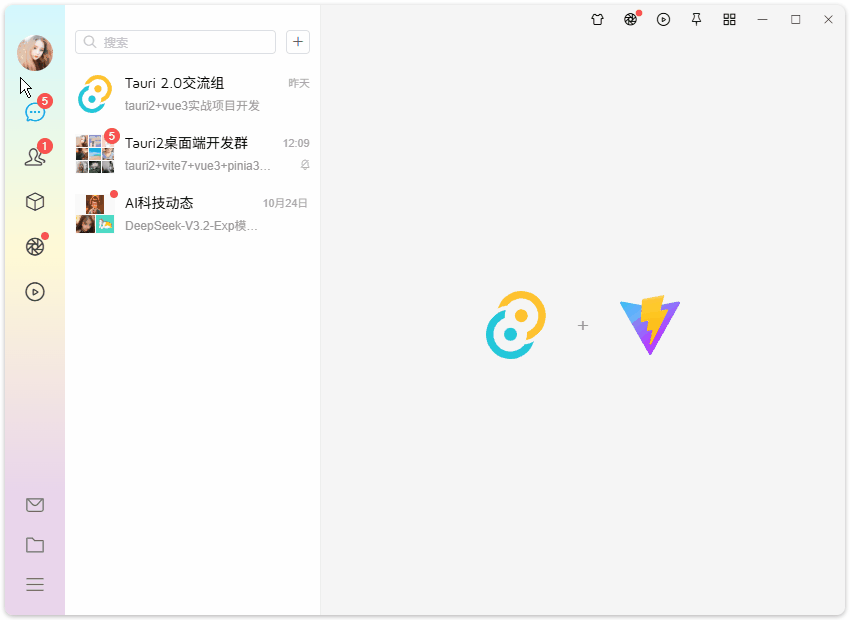Open the chat messages sidebar icon

coord(35,113)
